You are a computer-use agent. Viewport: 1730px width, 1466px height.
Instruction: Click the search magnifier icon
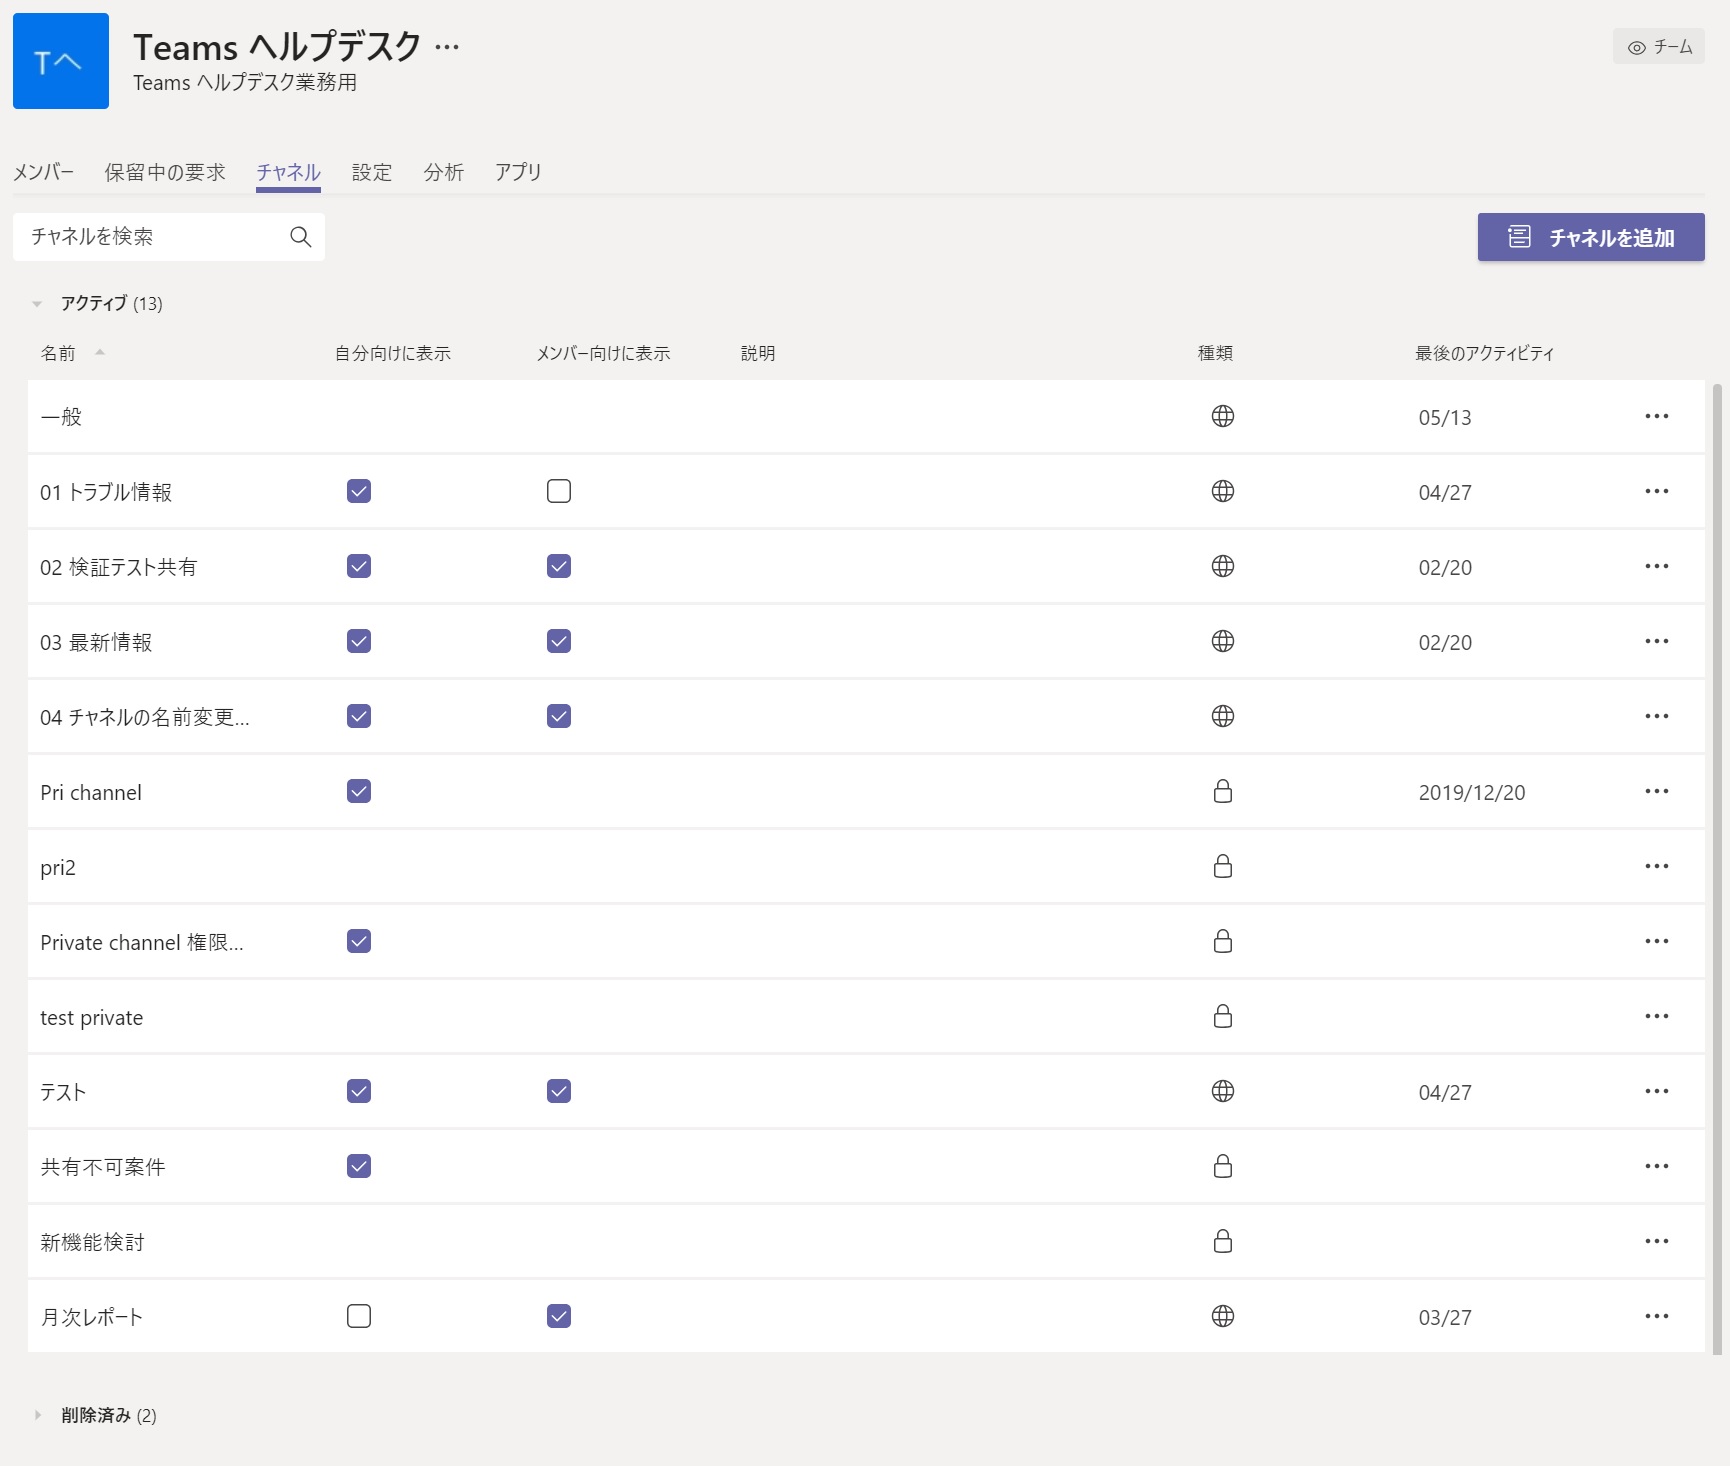coord(300,237)
